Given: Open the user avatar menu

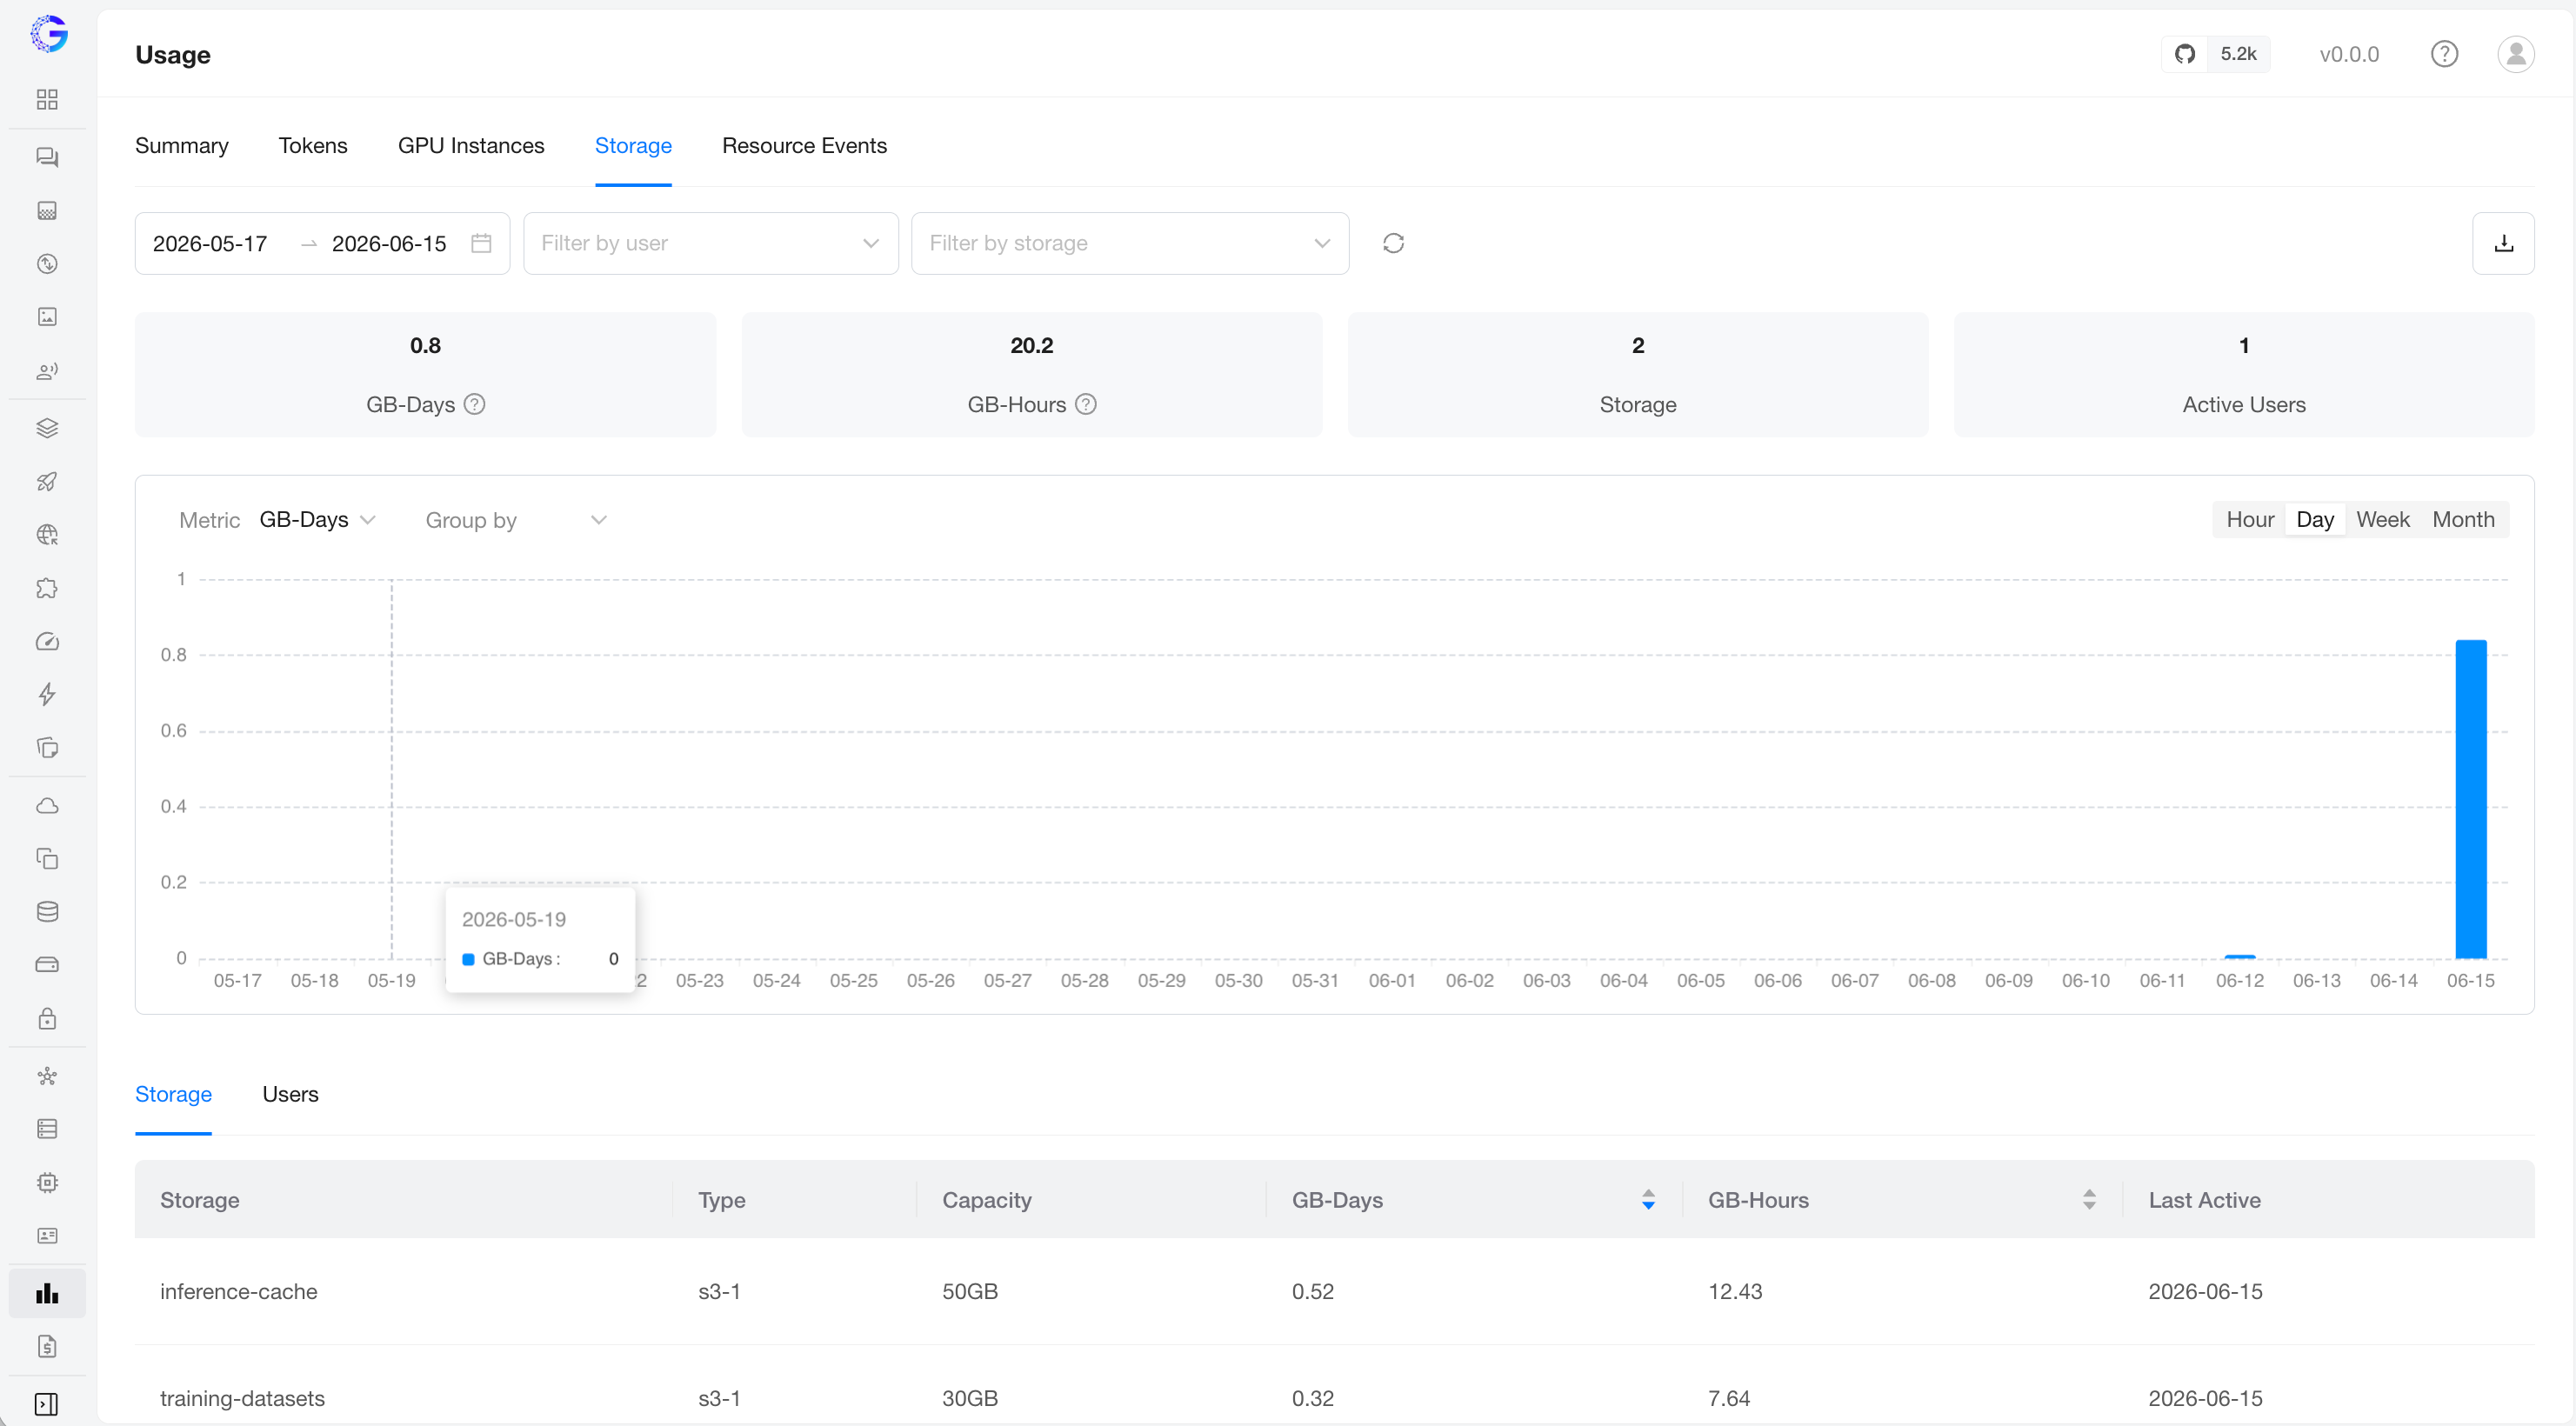Looking at the screenshot, I should coord(2515,54).
